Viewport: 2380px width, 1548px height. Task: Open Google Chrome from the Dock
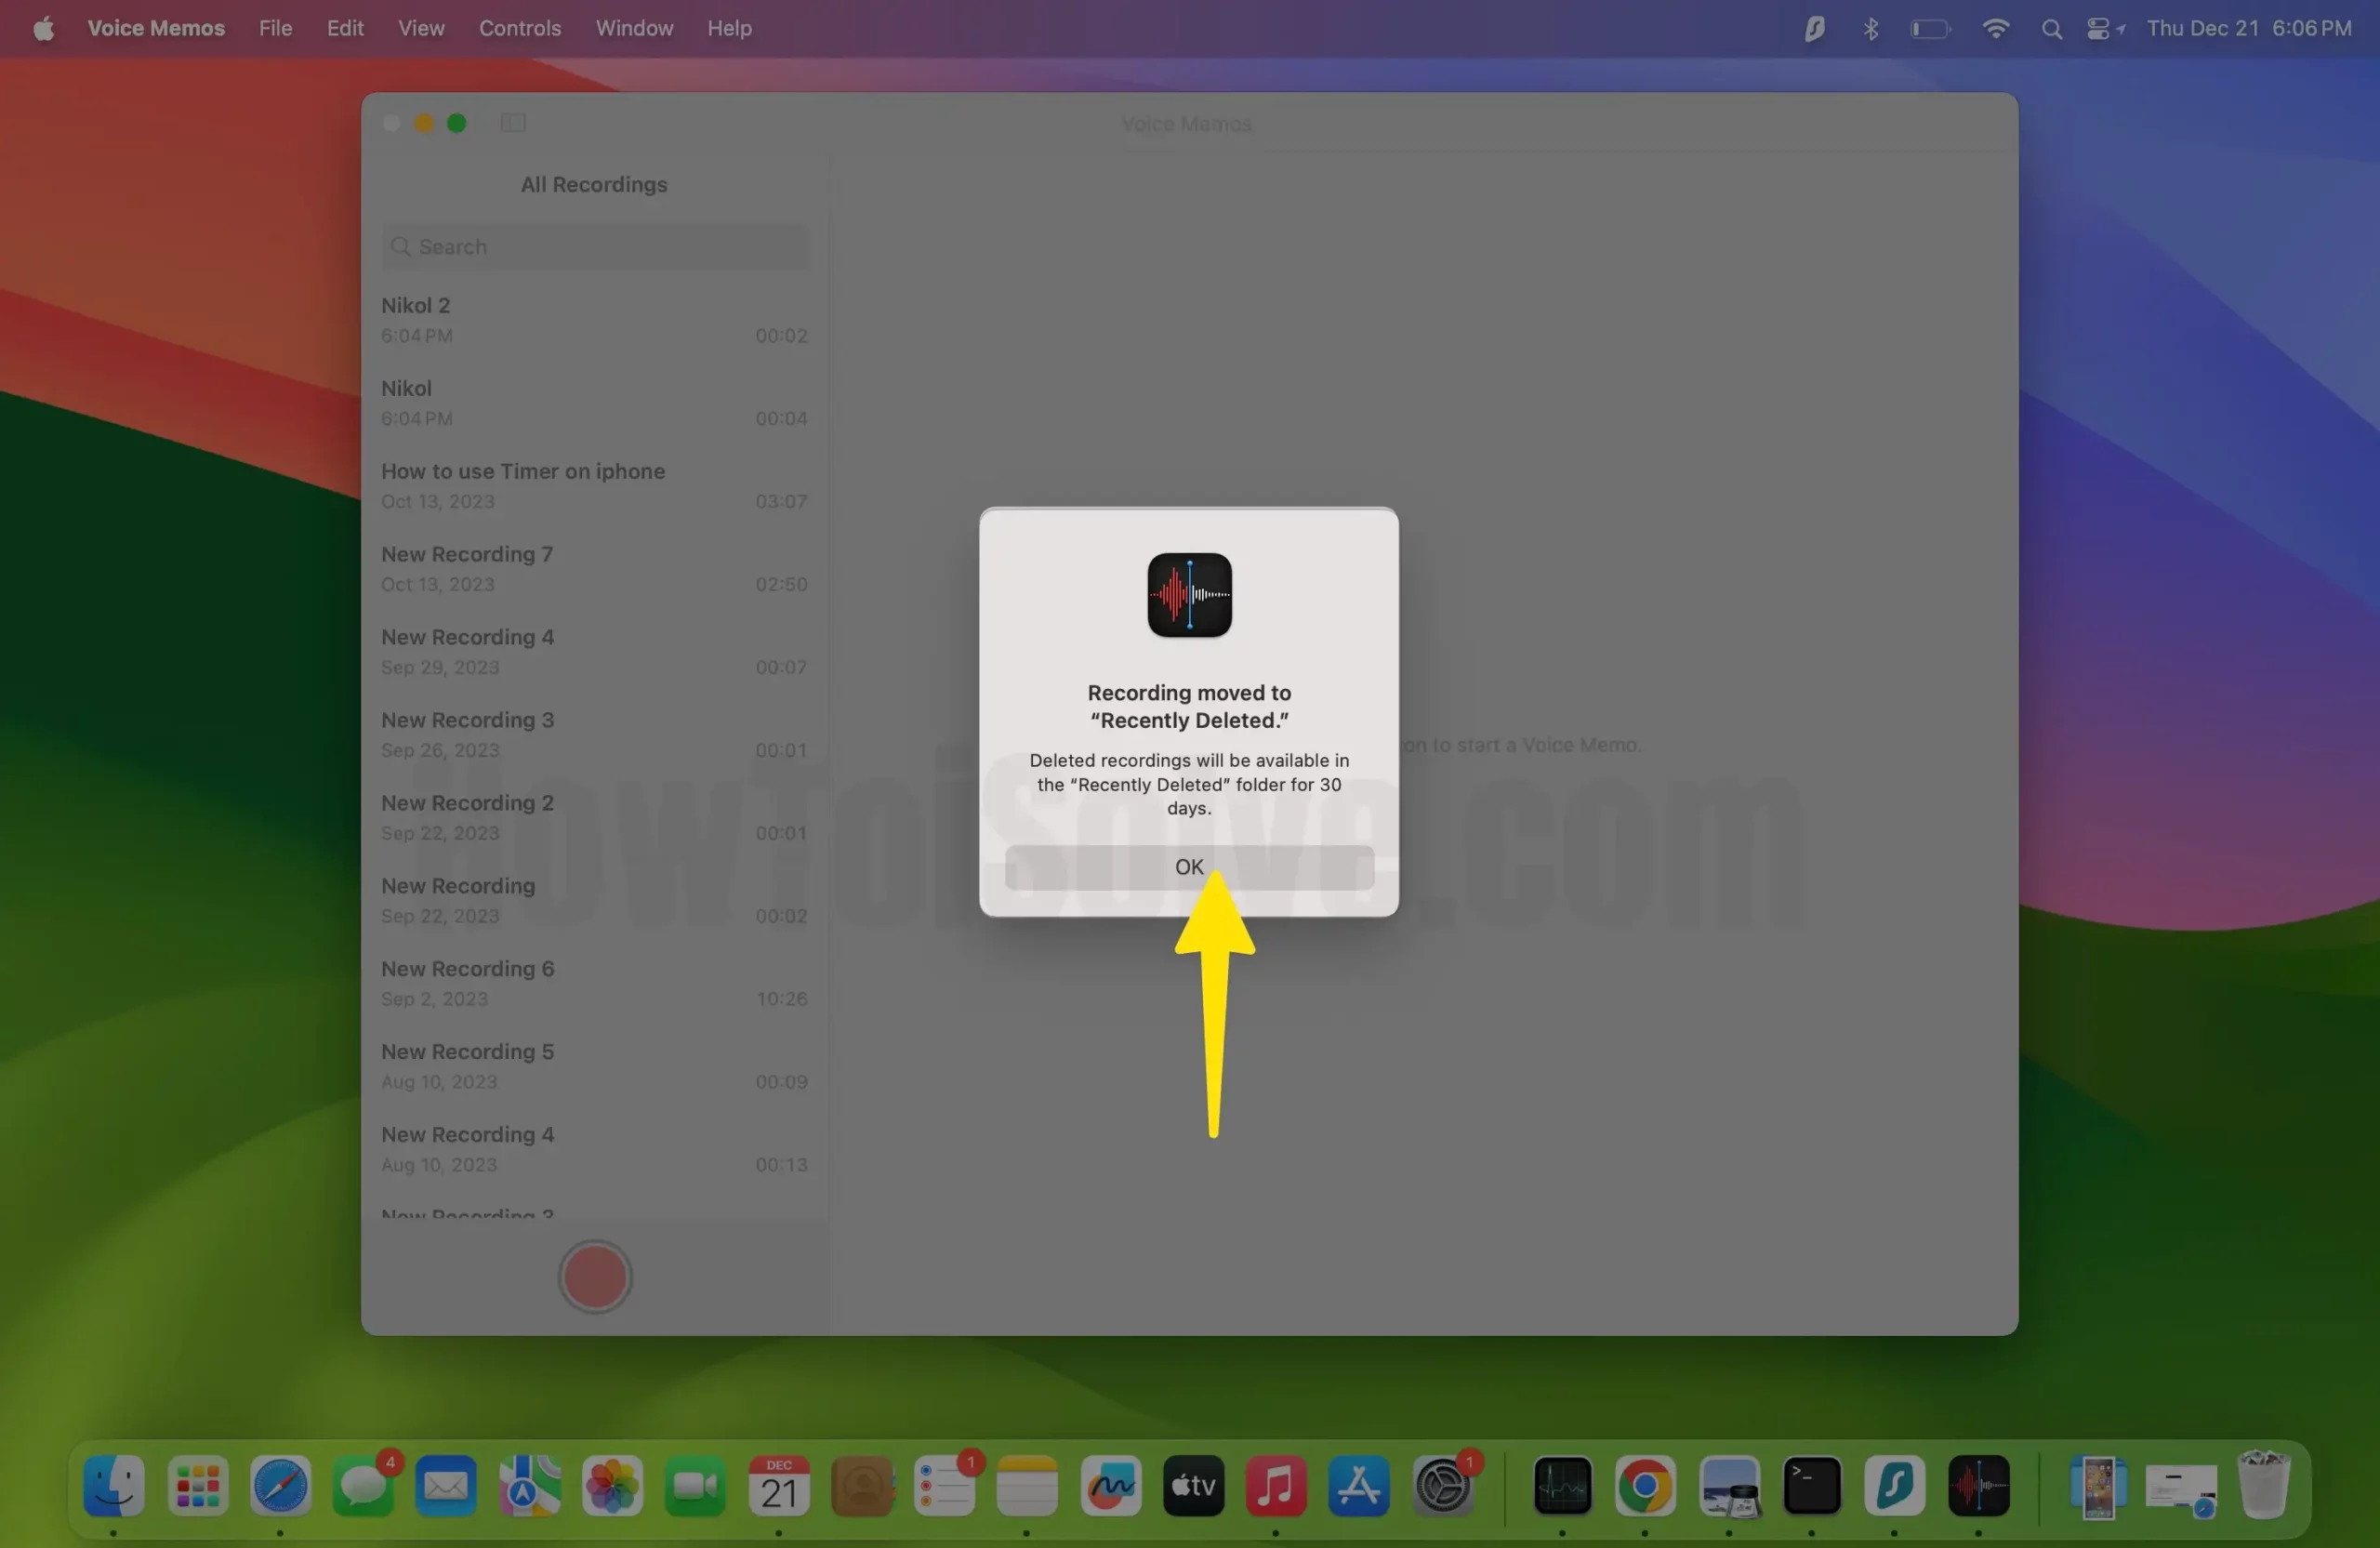pyautogui.click(x=1645, y=1485)
